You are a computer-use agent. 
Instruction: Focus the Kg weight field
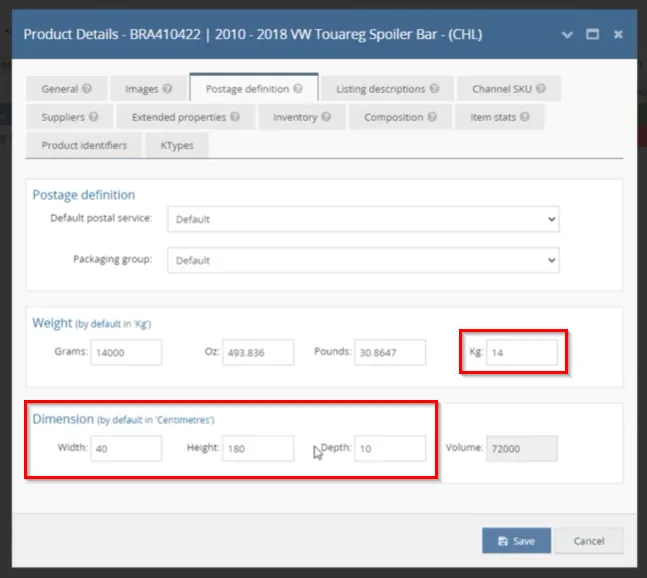point(522,352)
